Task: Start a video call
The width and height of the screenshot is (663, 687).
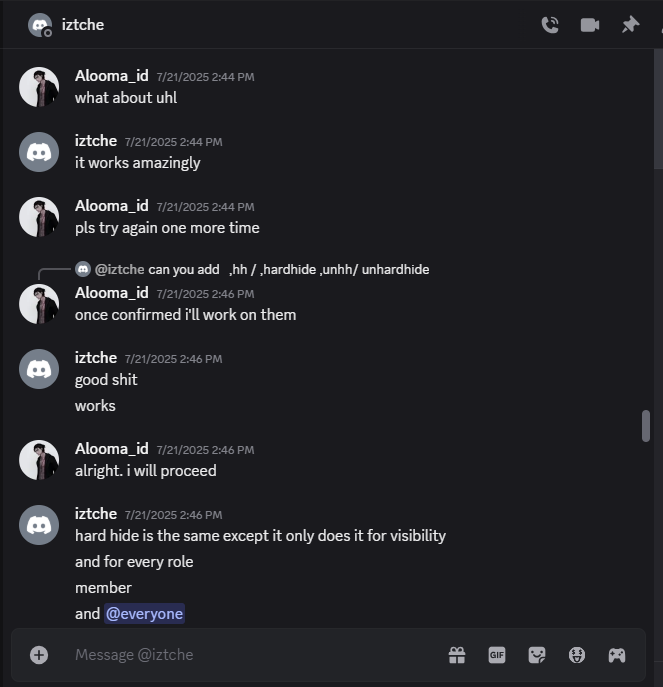Action: pyautogui.click(x=590, y=25)
